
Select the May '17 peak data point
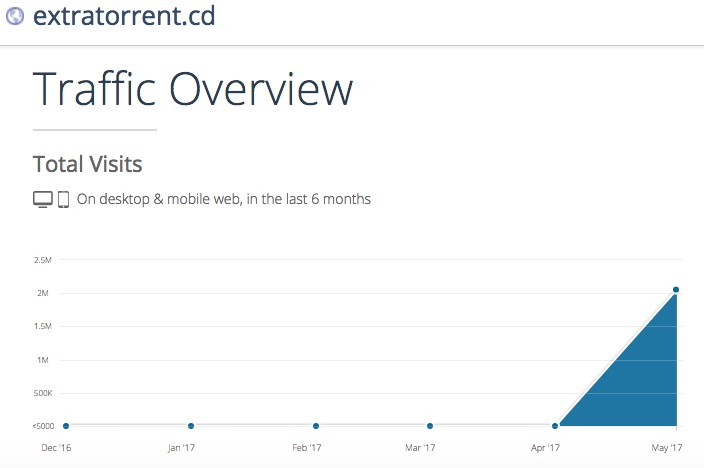click(x=676, y=290)
